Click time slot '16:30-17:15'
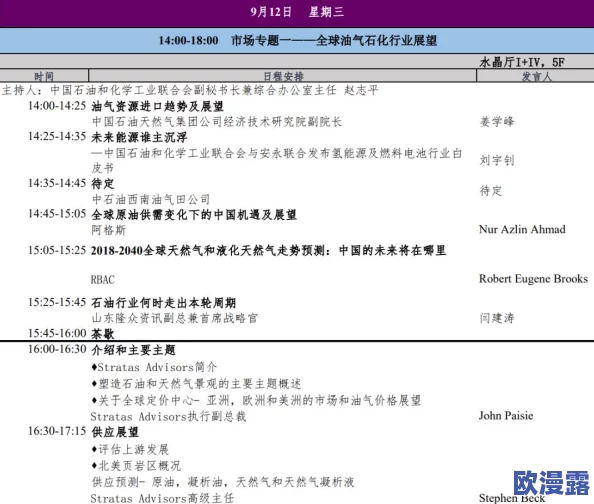Viewport: 594px width, 504px height. pos(57,431)
